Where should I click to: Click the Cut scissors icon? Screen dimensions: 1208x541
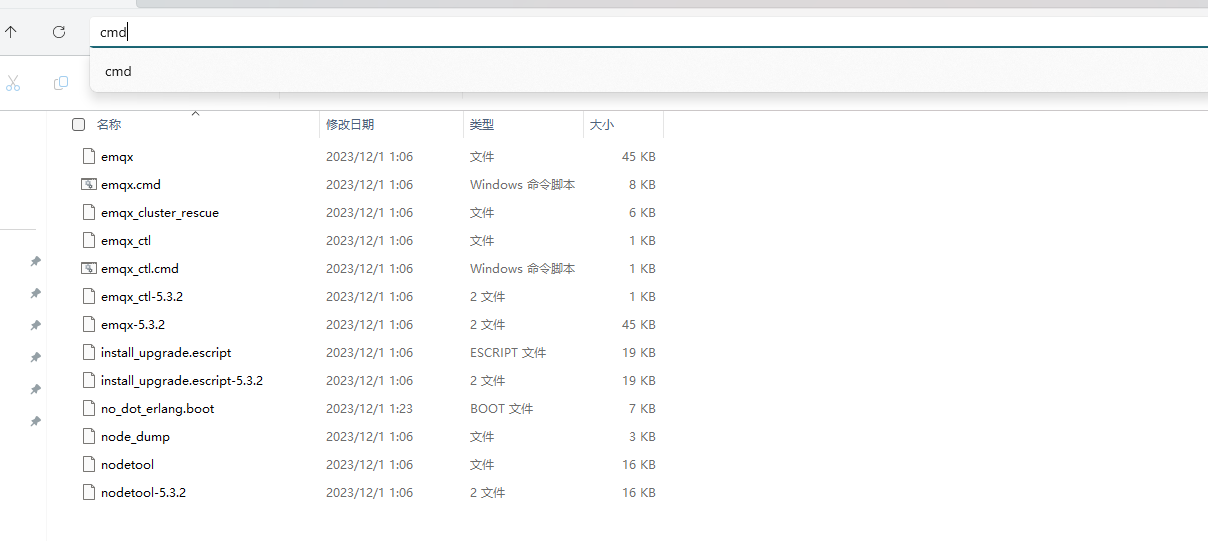[x=13, y=83]
